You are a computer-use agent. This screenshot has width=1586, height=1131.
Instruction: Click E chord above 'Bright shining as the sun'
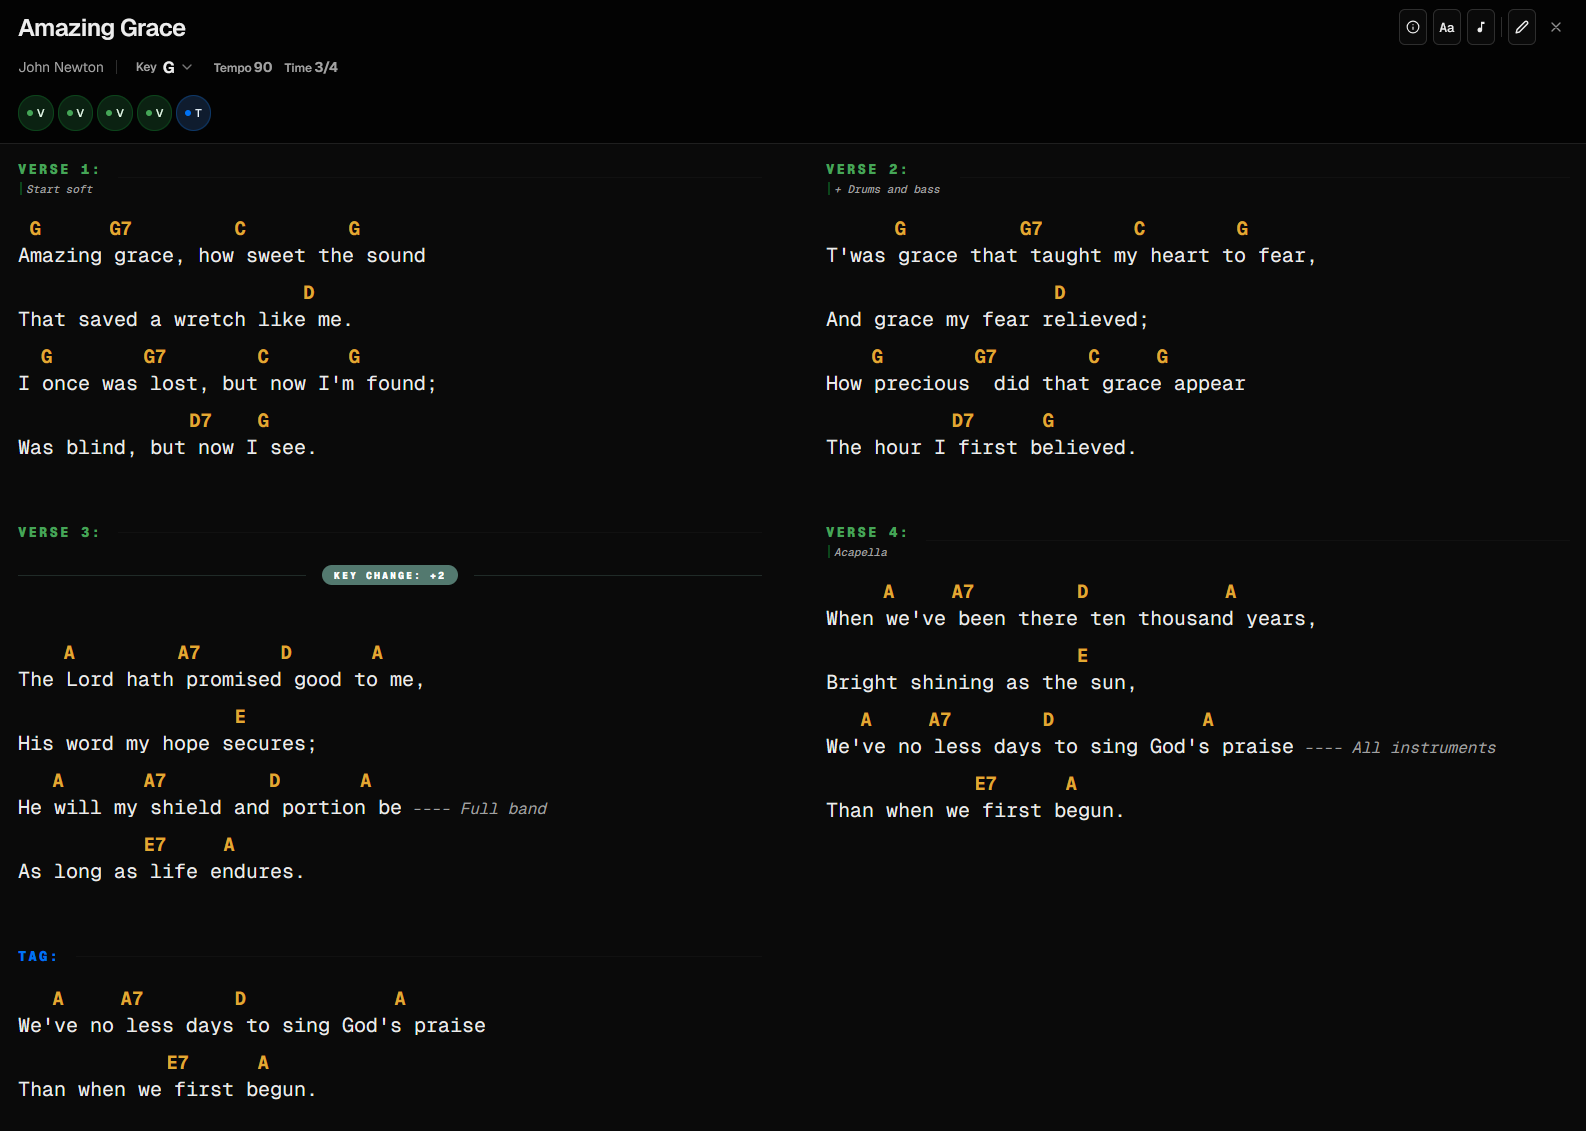(1082, 656)
